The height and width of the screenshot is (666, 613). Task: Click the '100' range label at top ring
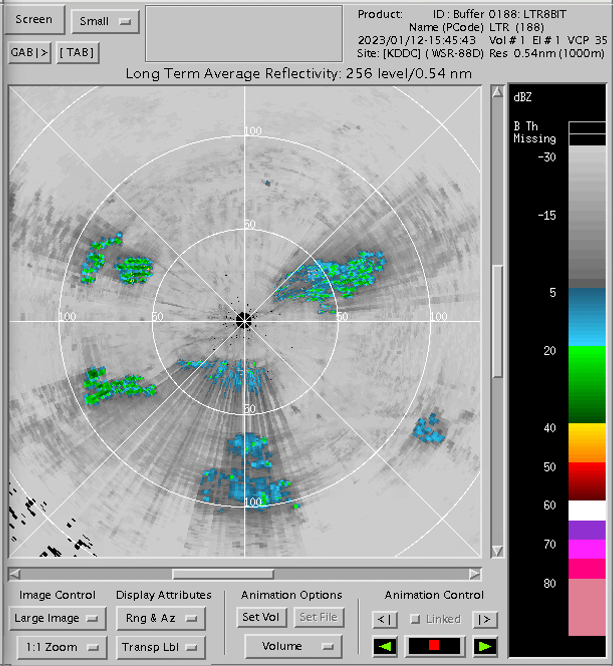[252, 131]
